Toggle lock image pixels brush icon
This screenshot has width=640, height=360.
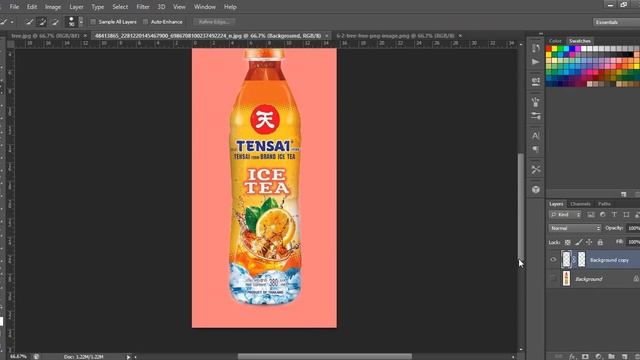tap(578, 242)
